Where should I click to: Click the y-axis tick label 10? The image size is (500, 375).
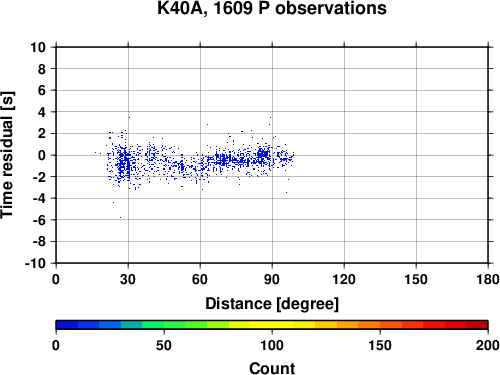click(x=38, y=47)
